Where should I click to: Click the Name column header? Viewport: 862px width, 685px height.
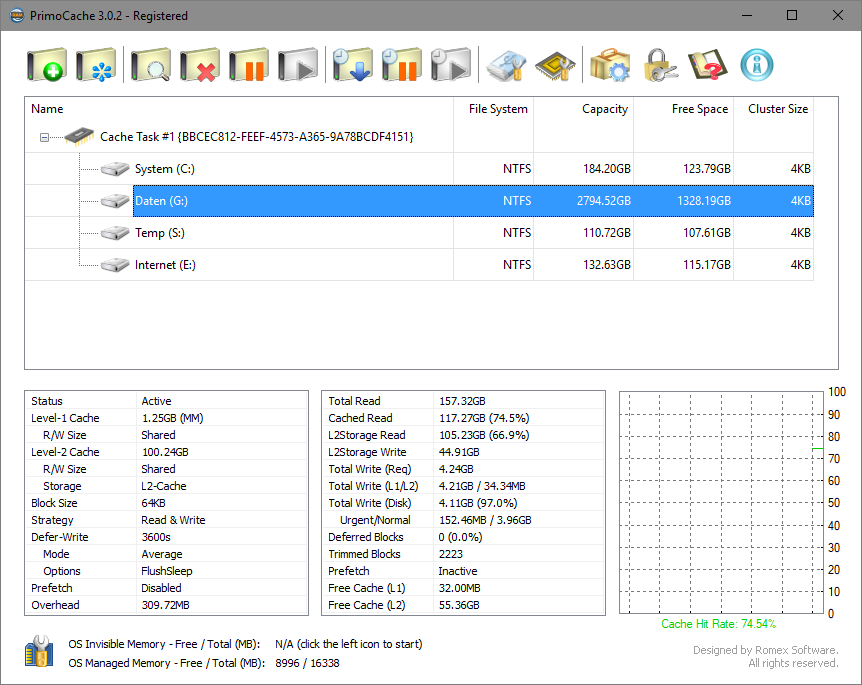(x=239, y=109)
